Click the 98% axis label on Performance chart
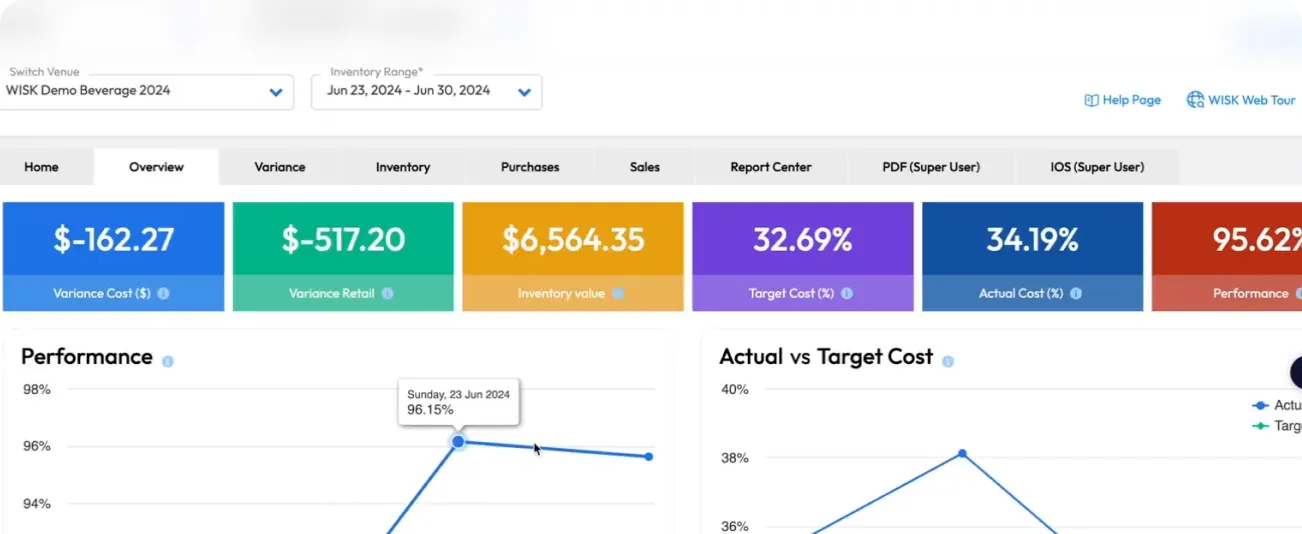1302x534 pixels. coord(37,389)
